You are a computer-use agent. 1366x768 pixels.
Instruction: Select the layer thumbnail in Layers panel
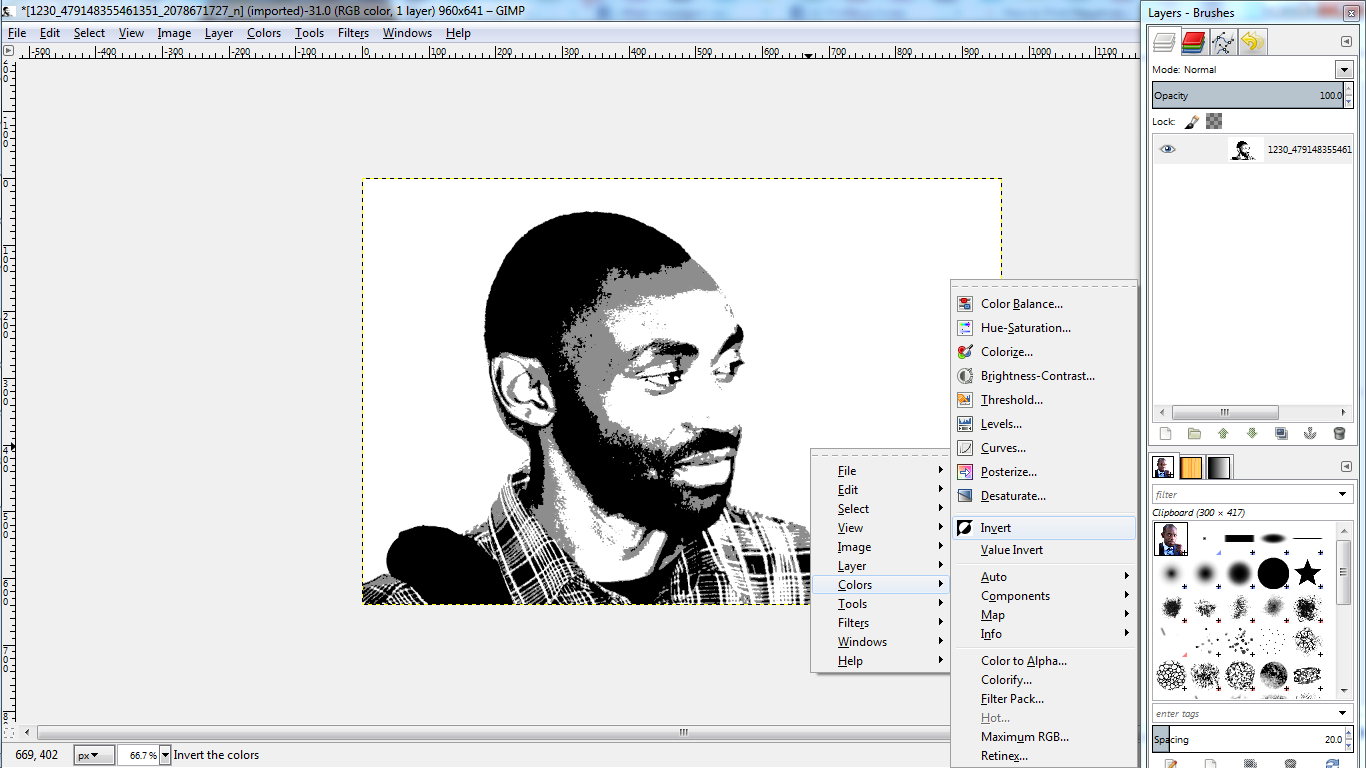point(1245,150)
